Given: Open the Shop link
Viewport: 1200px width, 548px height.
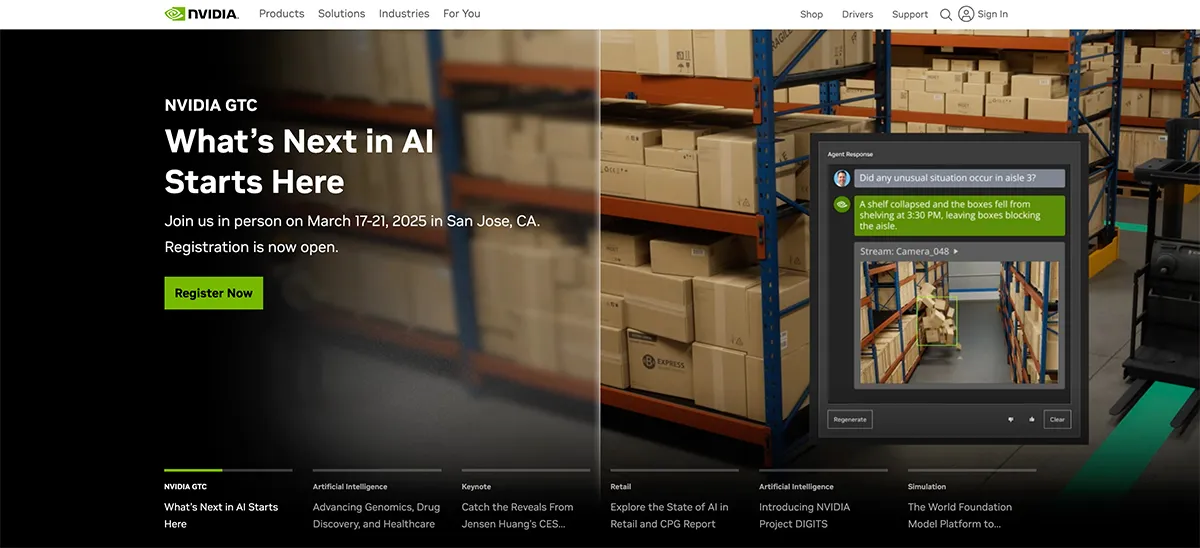Looking at the screenshot, I should [x=811, y=14].
